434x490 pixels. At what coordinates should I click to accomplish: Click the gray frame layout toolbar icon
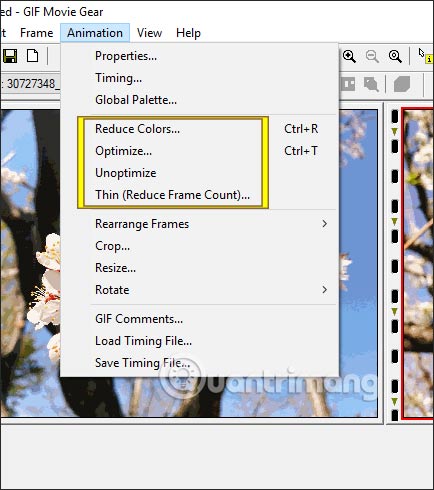pyautogui.click(x=348, y=84)
